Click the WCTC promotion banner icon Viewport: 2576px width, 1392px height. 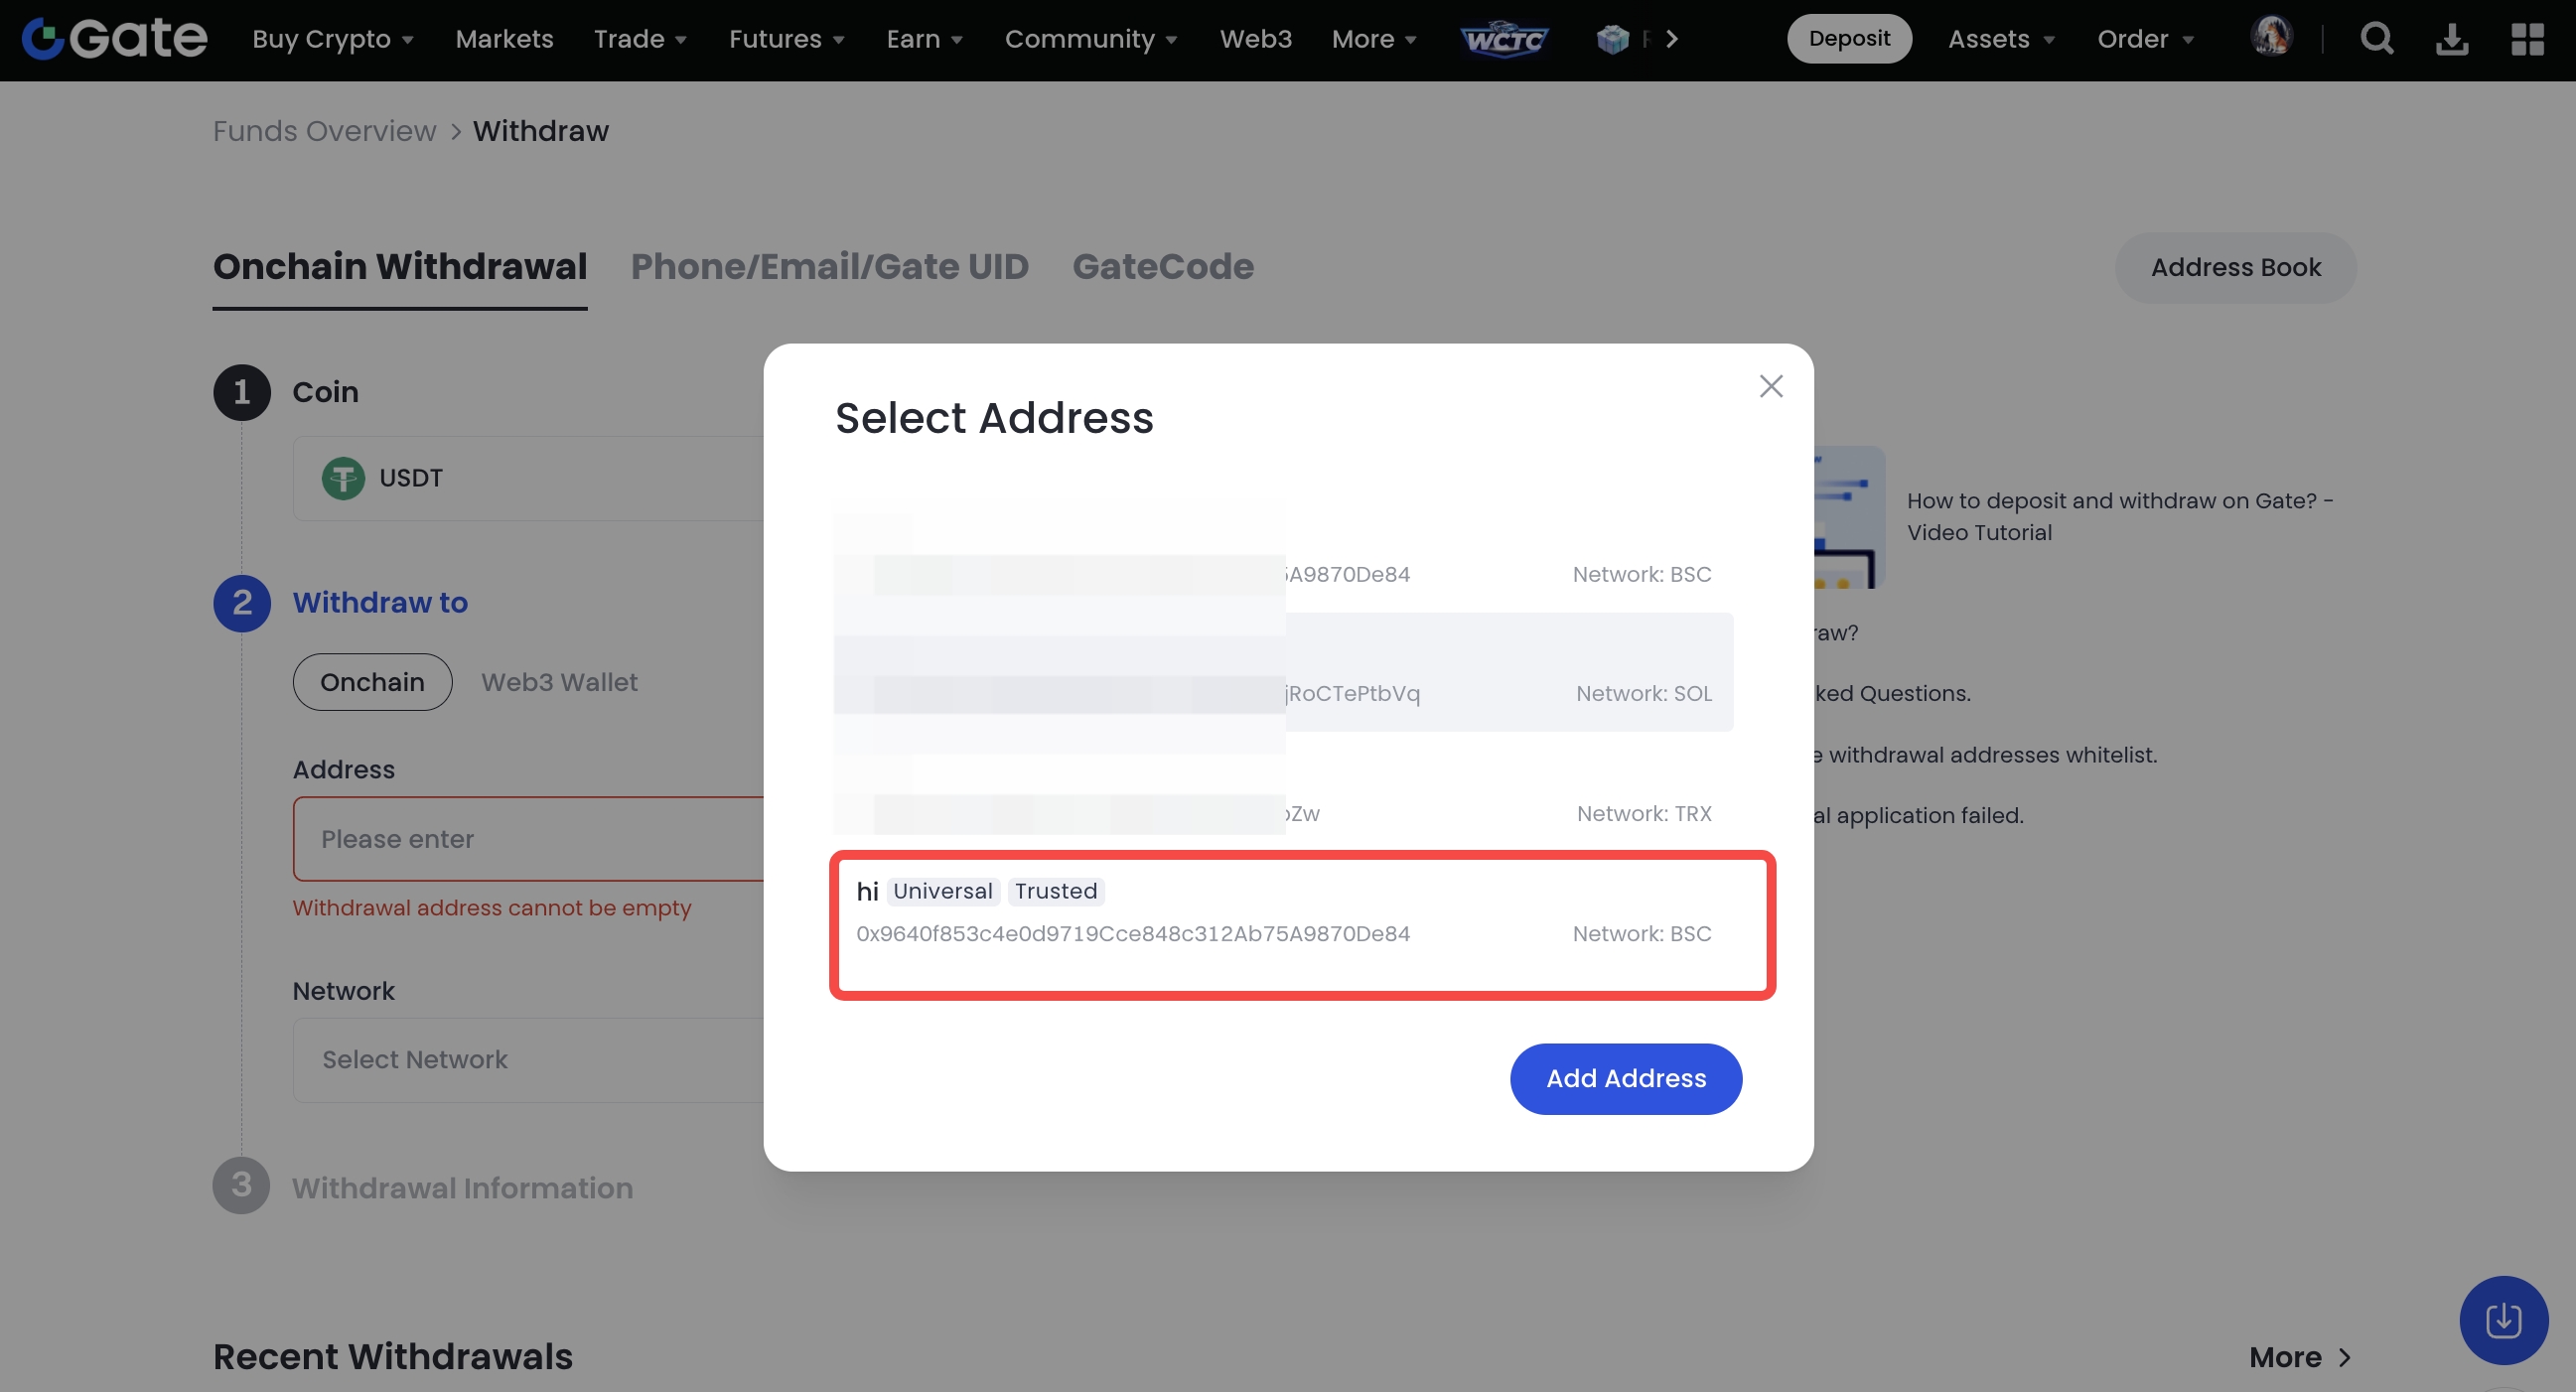tap(1504, 39)
